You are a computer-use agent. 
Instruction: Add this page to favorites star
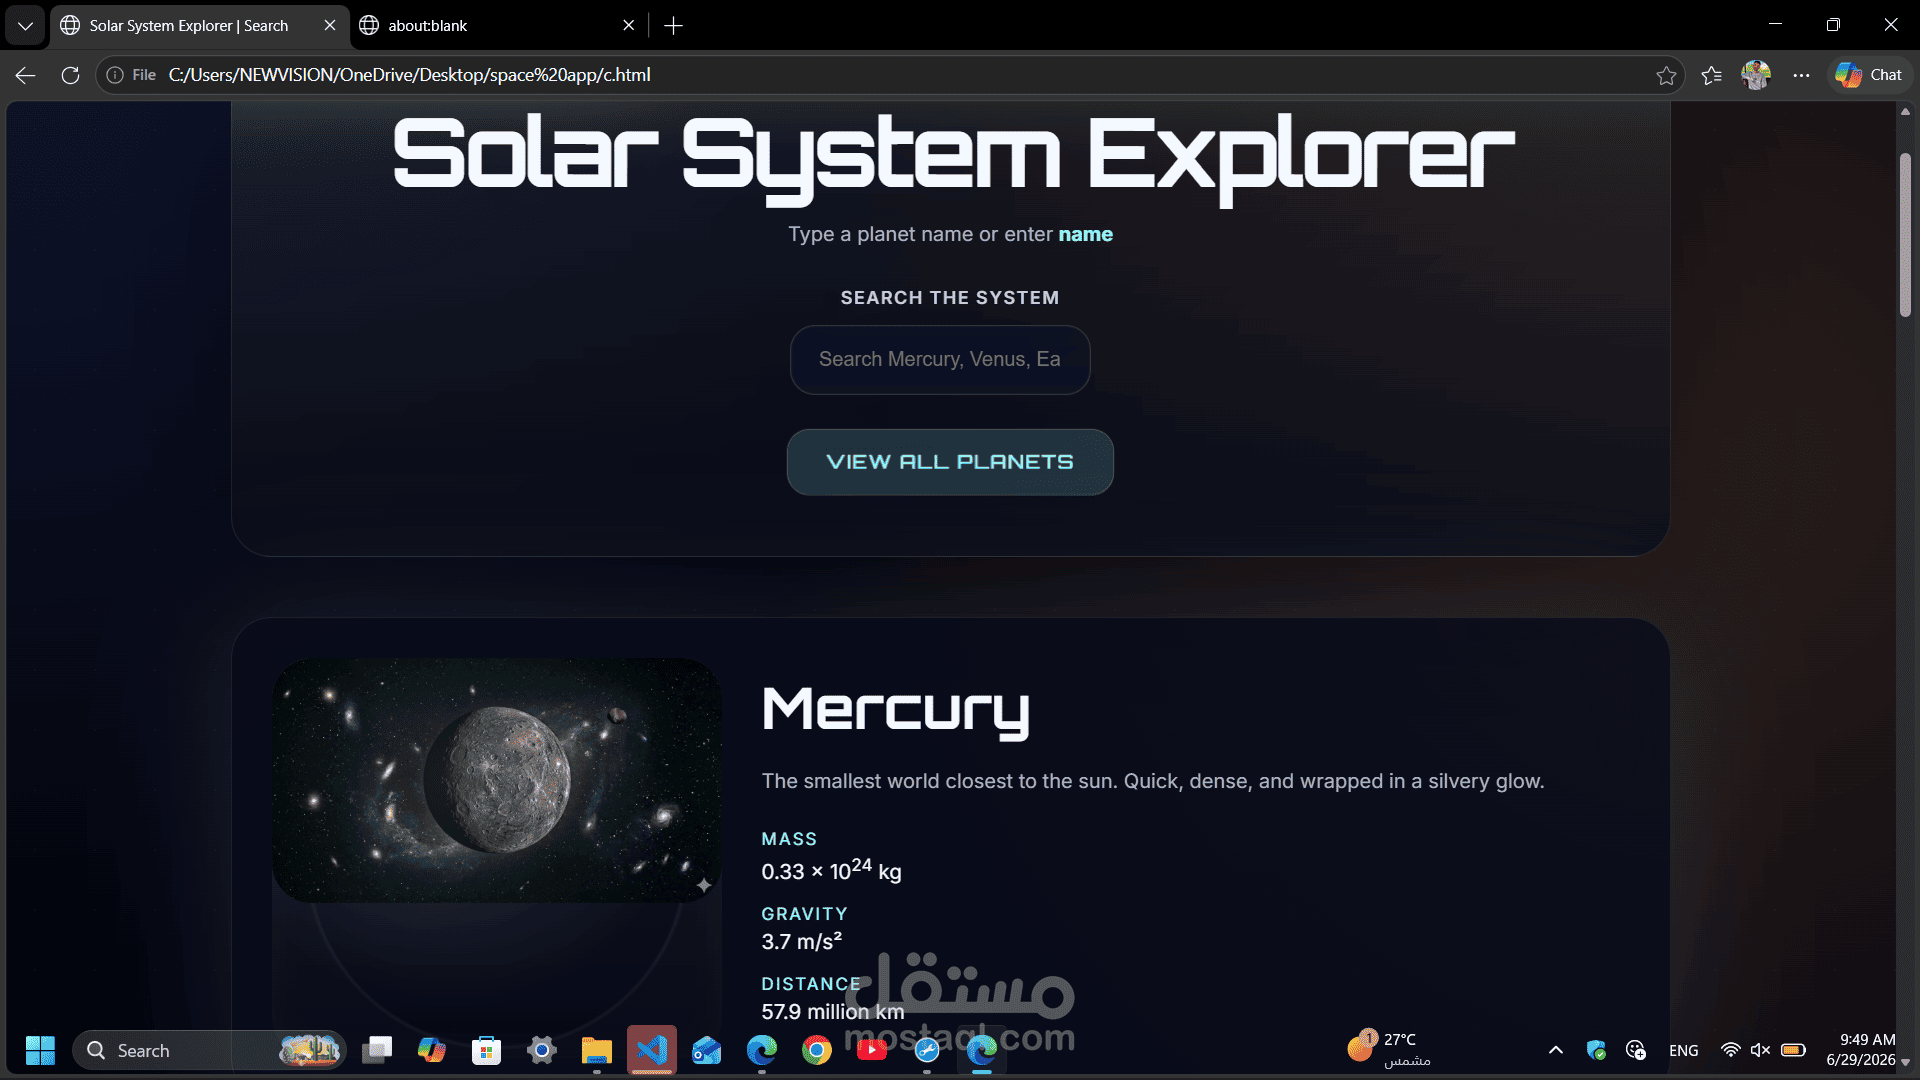[x=1666, y=75]
